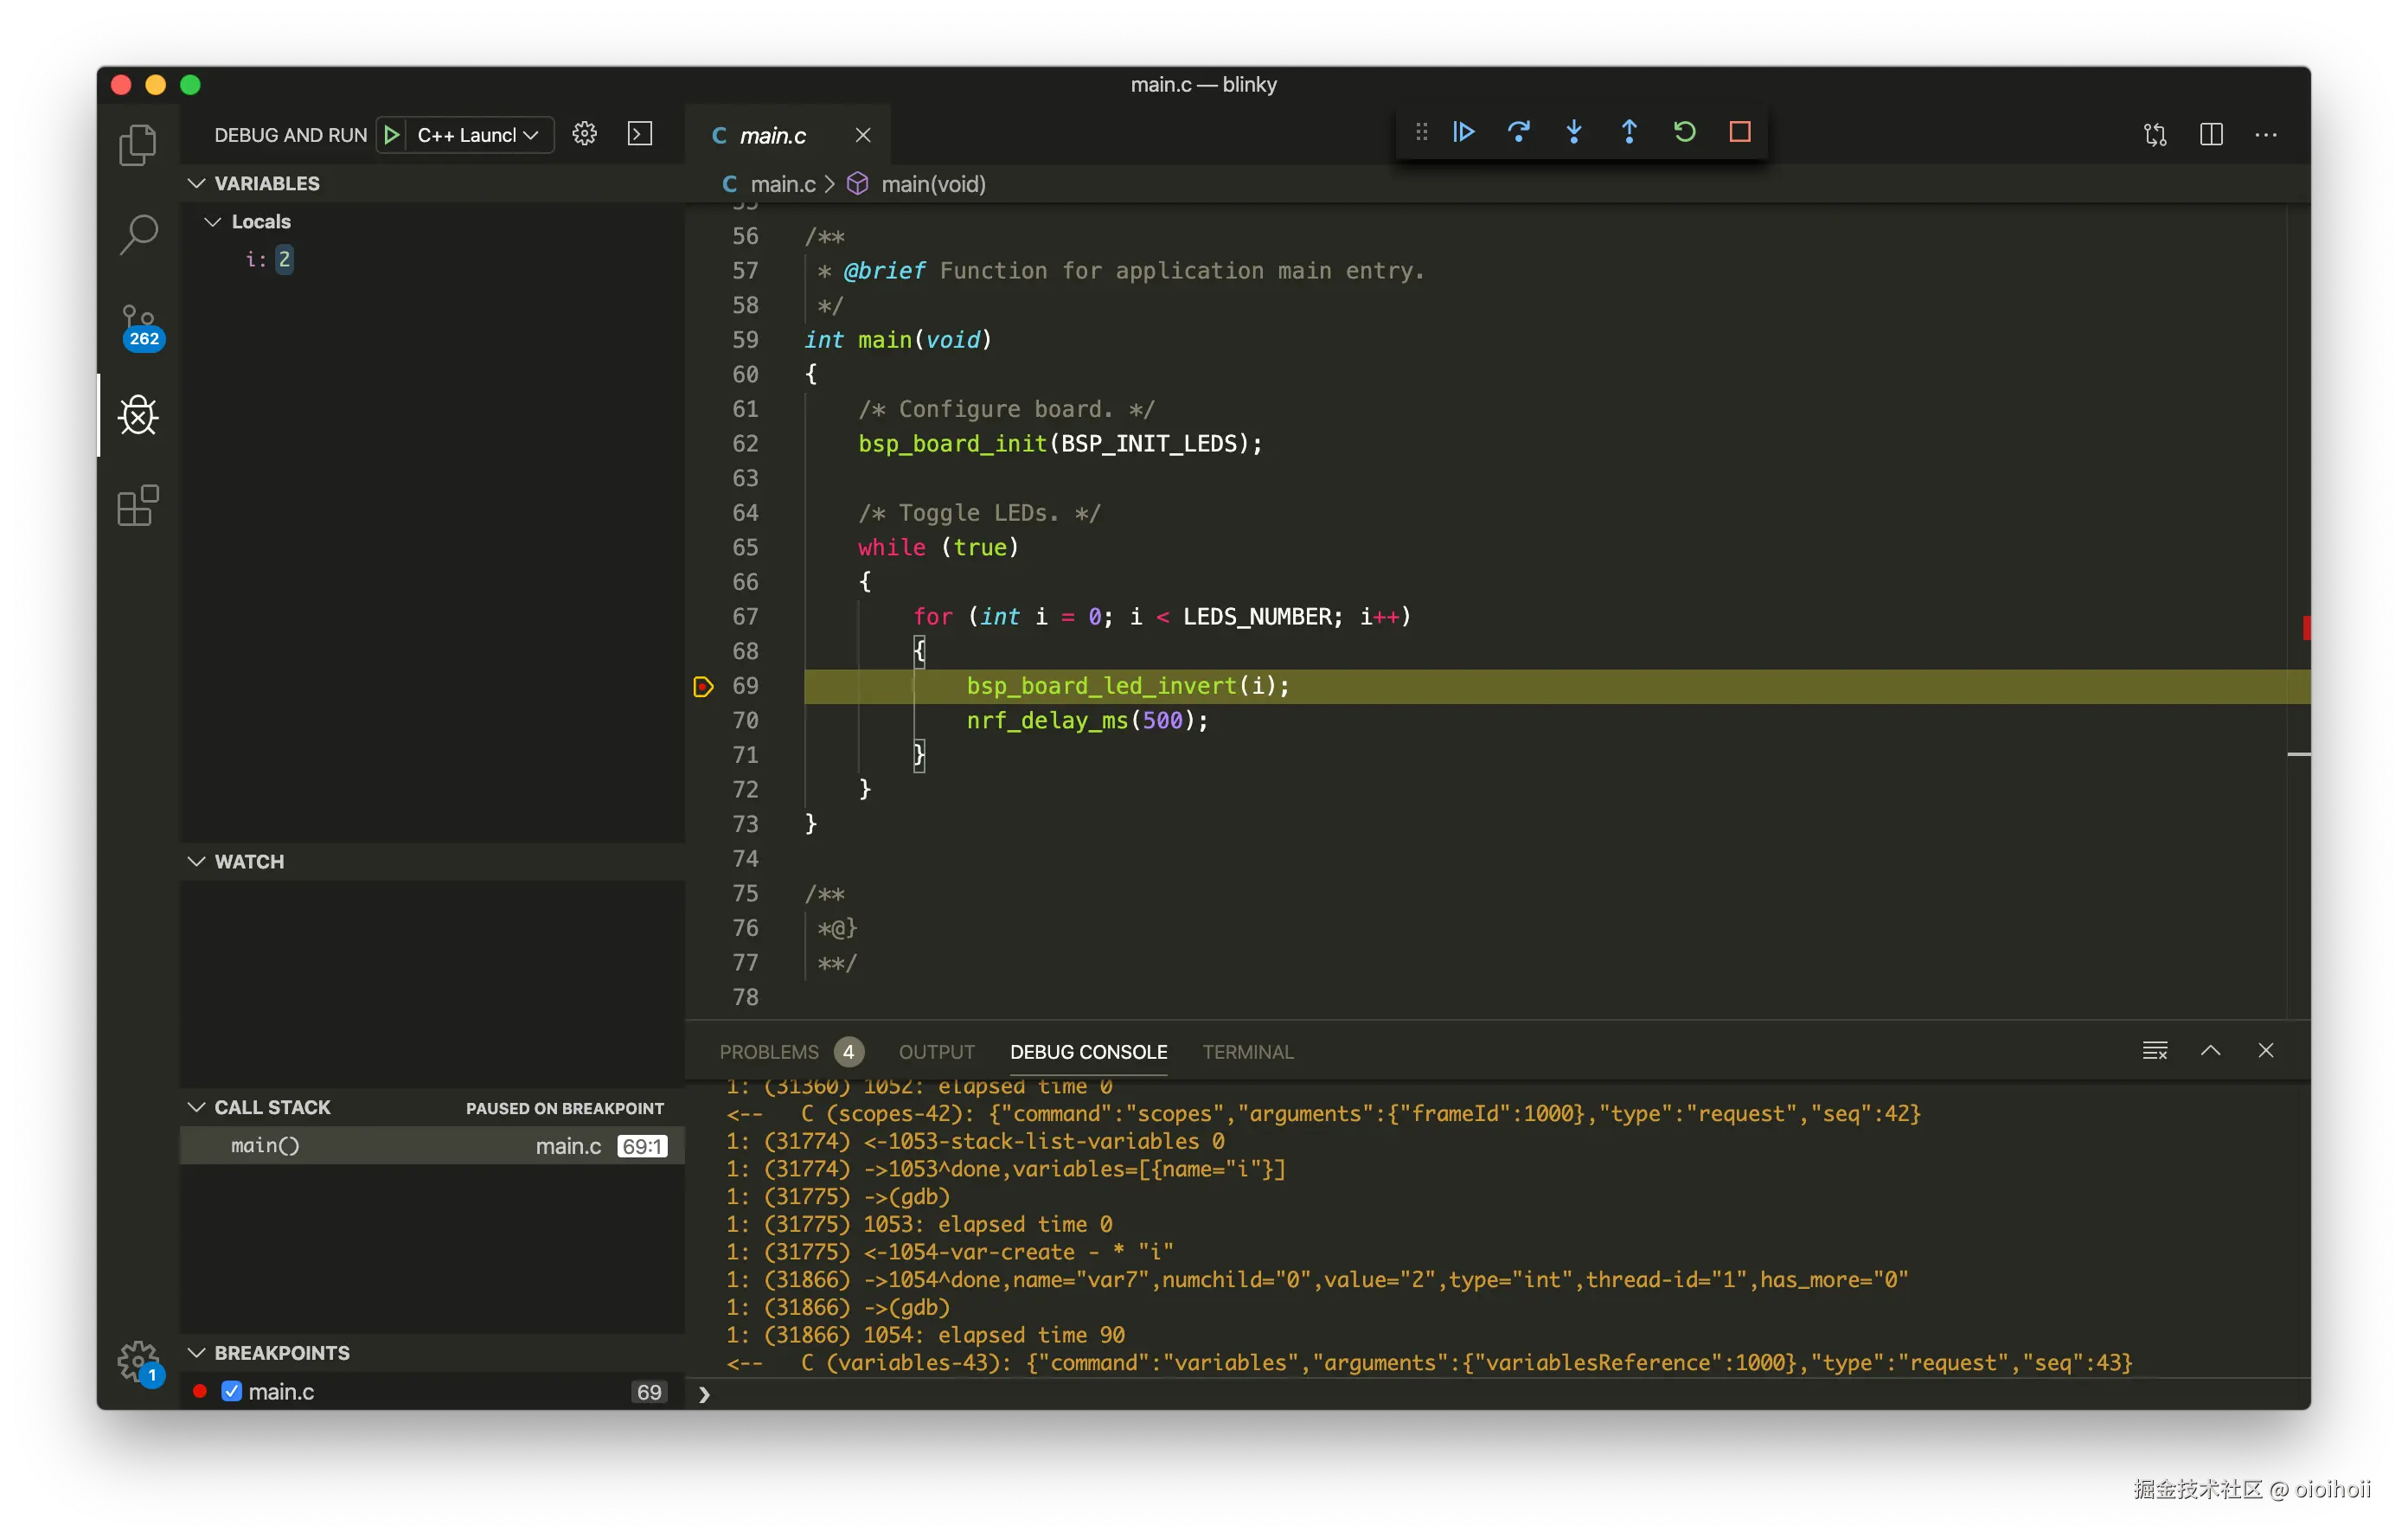The width and height of the screenshot is (2408, 1538).
Task: Split the editor to the right
Action: pyautogui.click(x=2211, y=134)
